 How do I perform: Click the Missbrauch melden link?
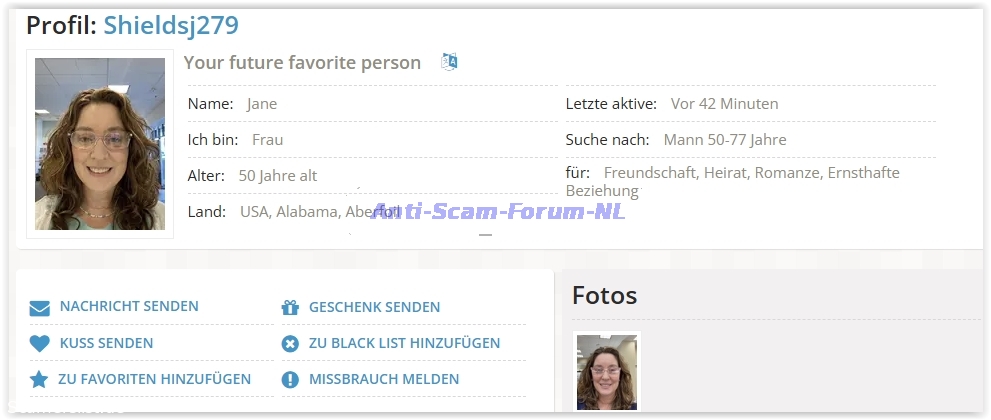point(384,379)
